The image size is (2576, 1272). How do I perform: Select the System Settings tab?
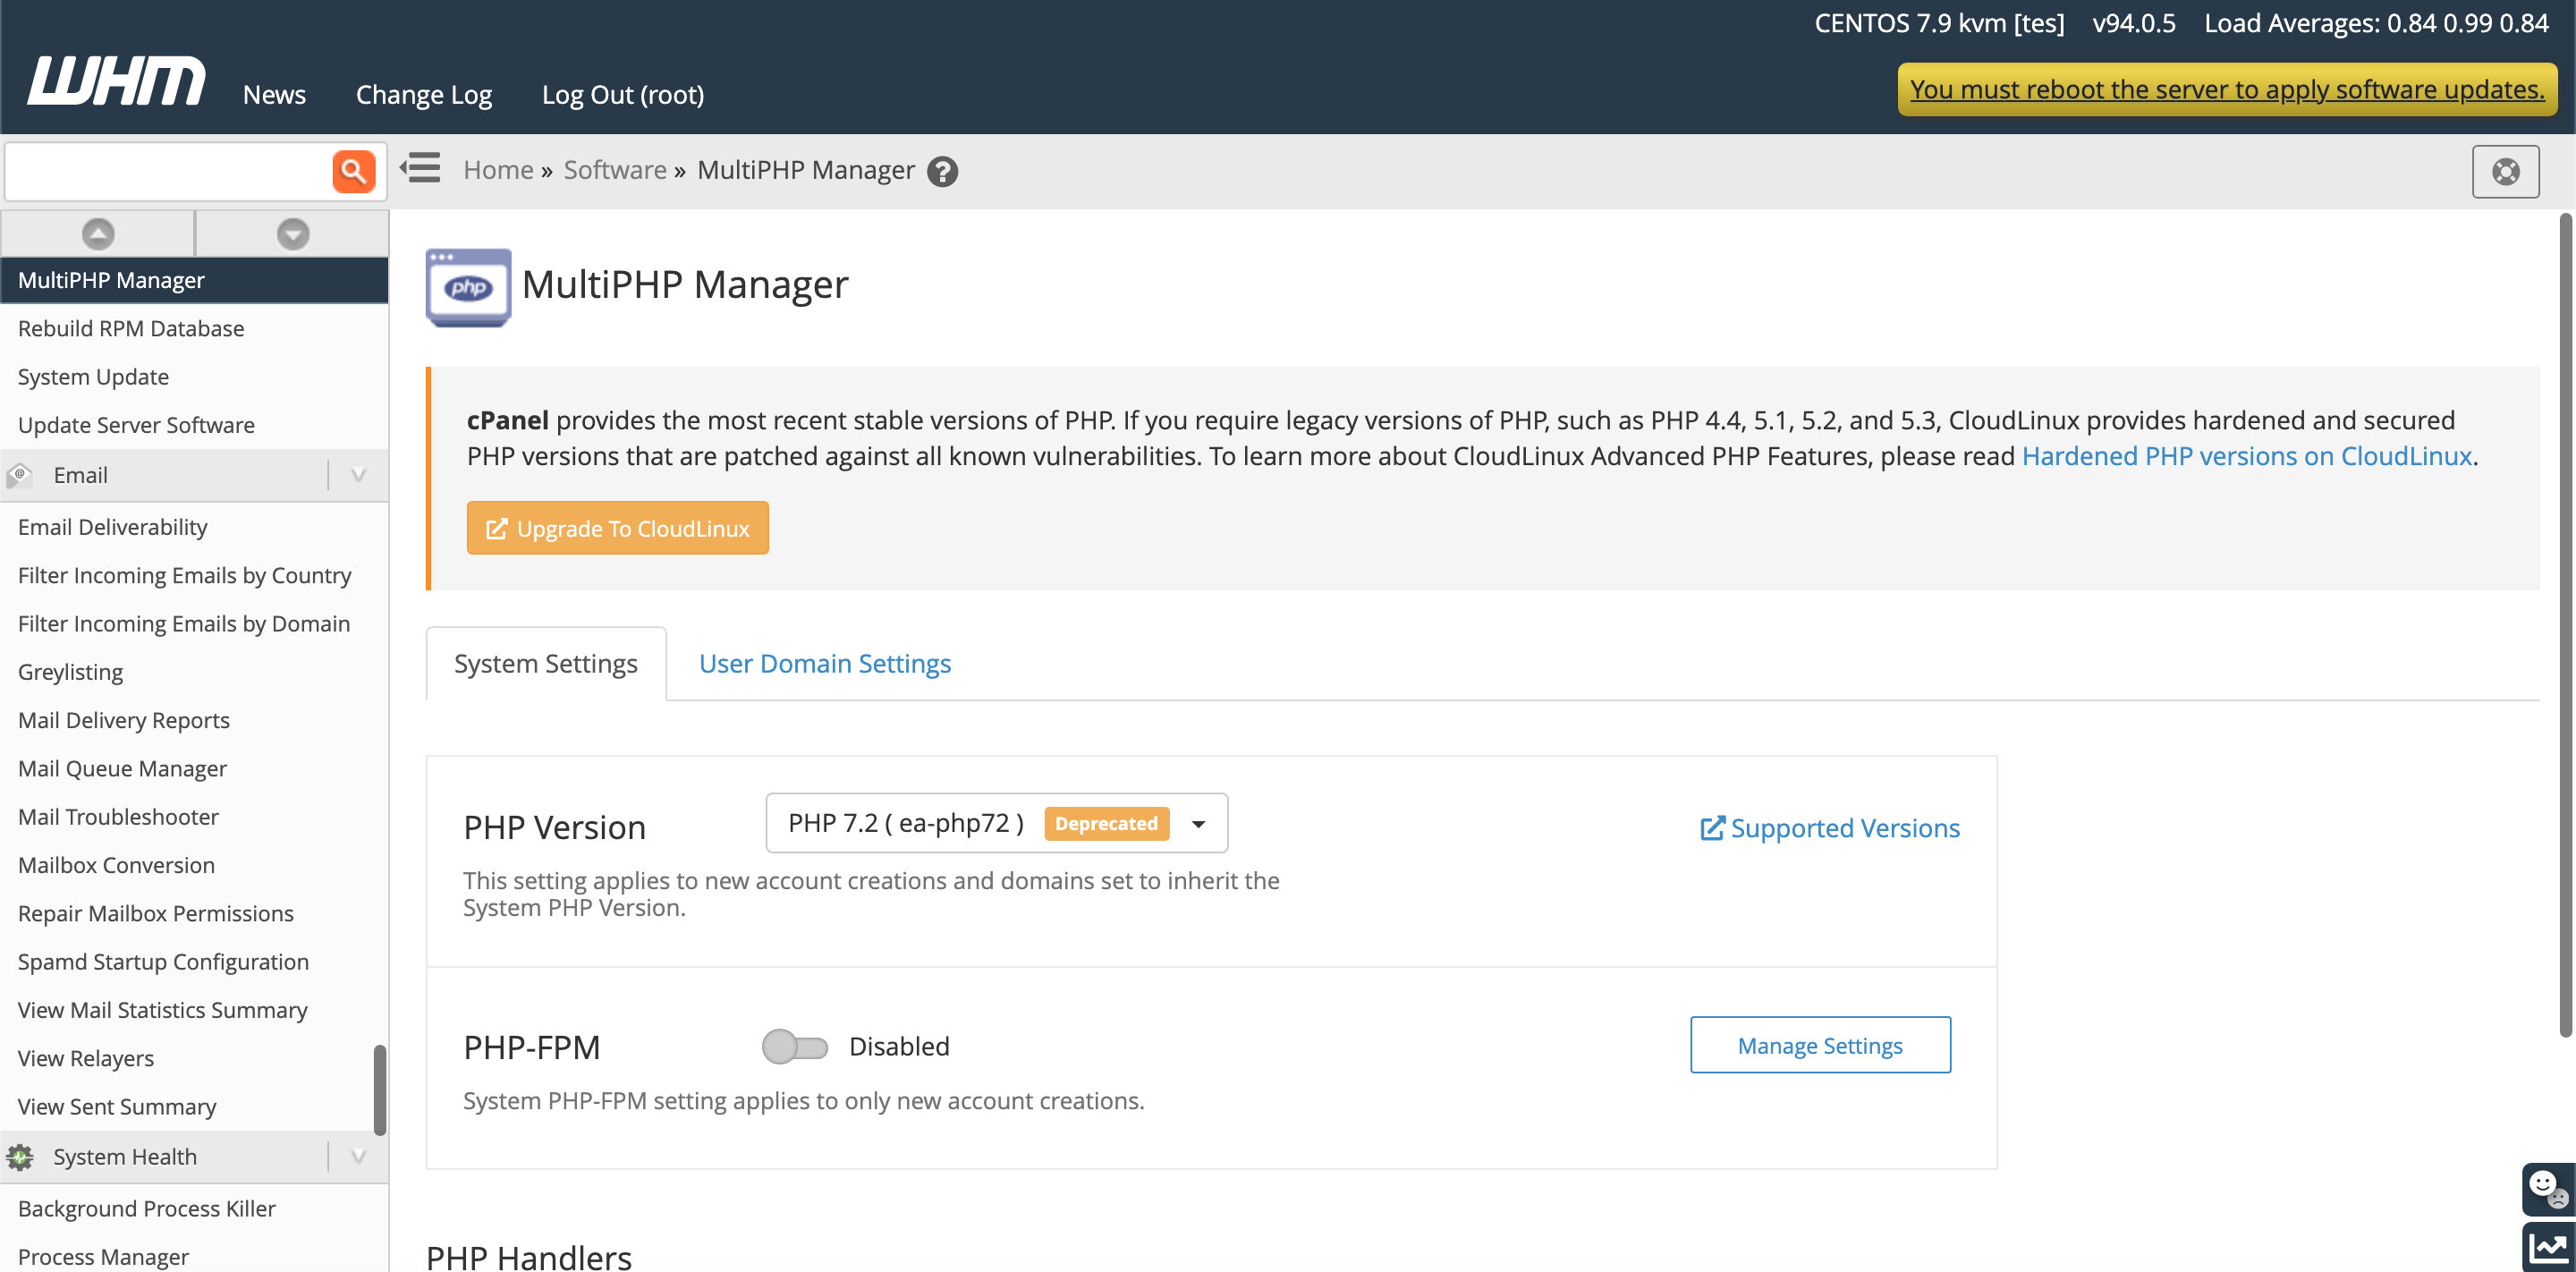(x=546, y=662)
